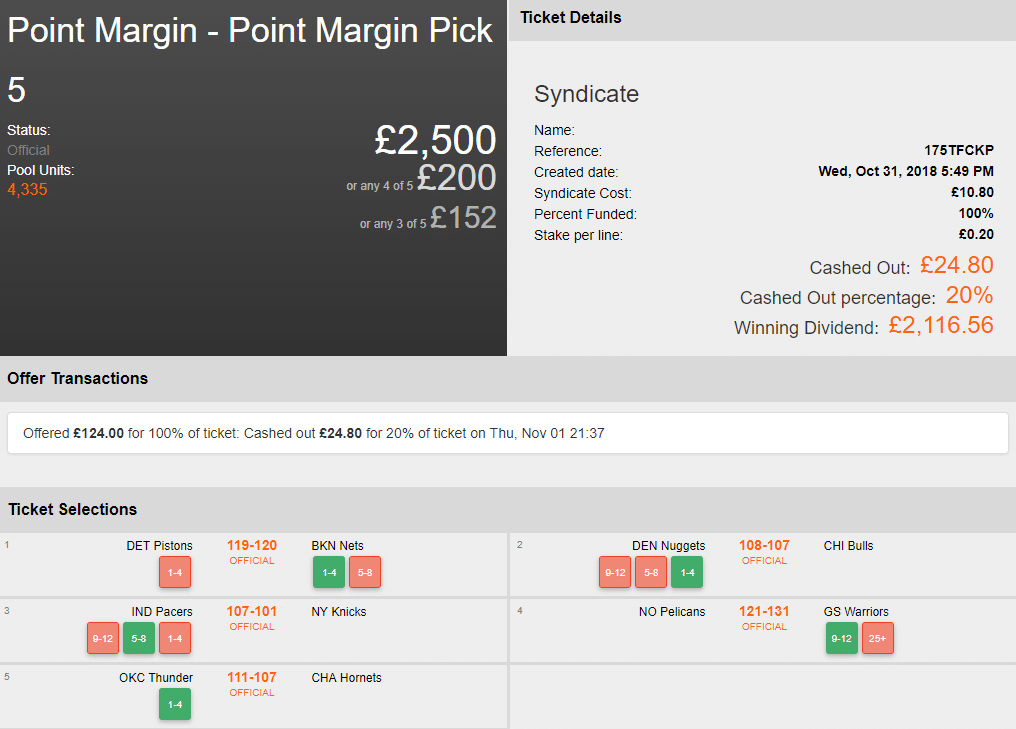Select OKC Thunder 1-4 margin chip

[175, 704]
